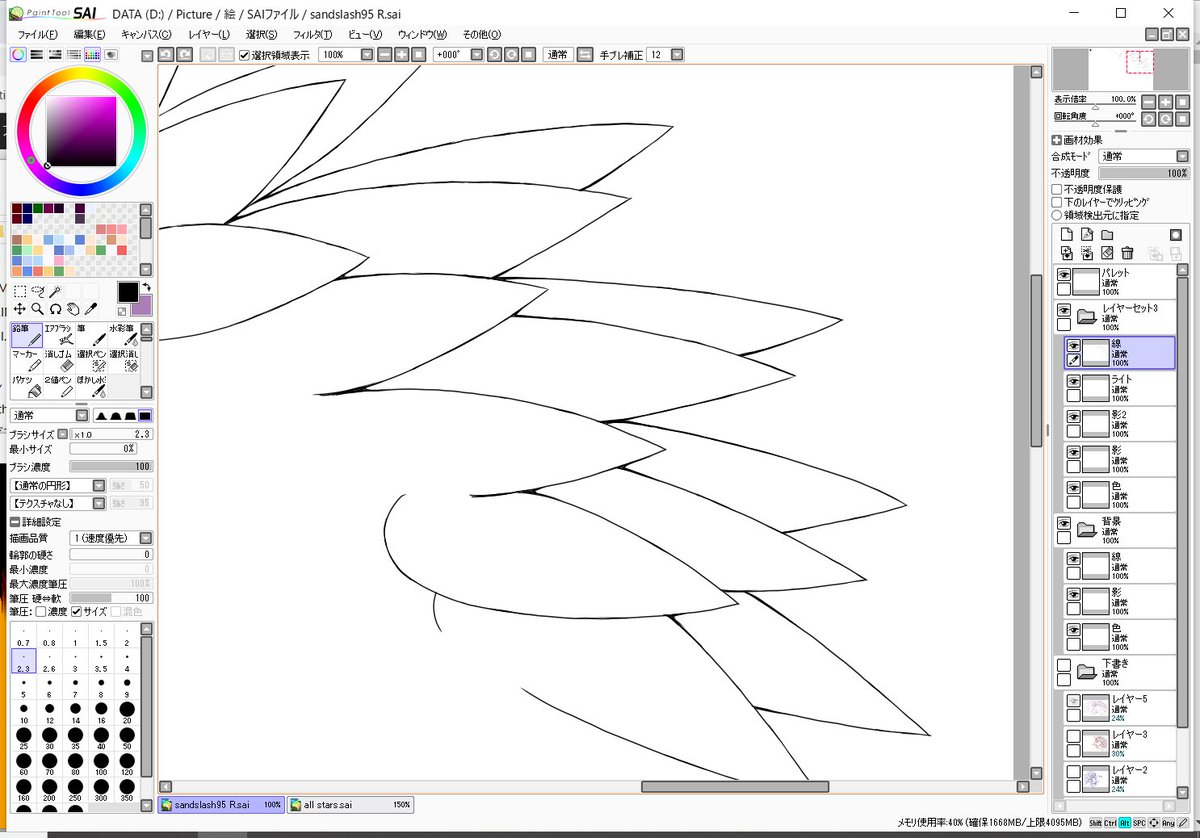
Task: Select brush size 20 preset
Action: tap(127, 714)
